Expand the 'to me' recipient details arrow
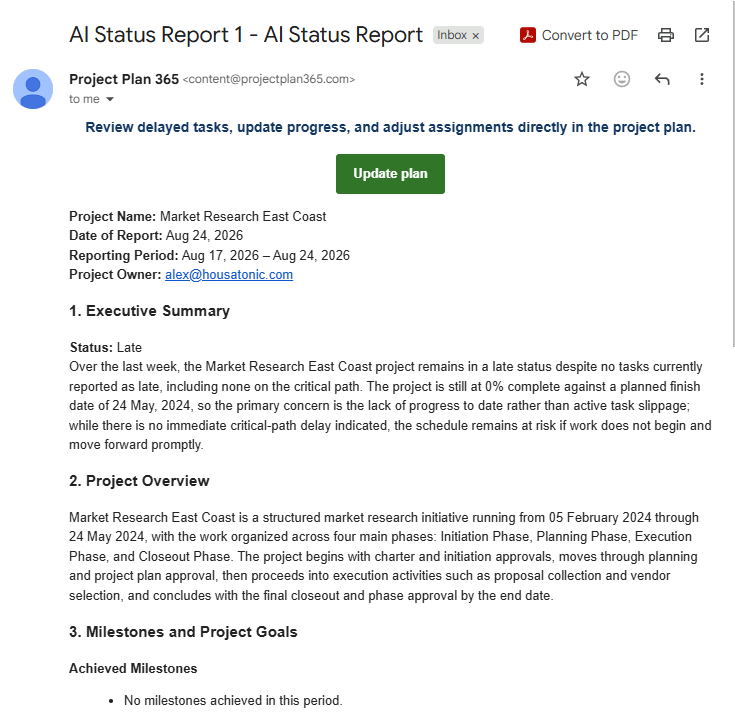735x713 pixels. coord(110,99)
